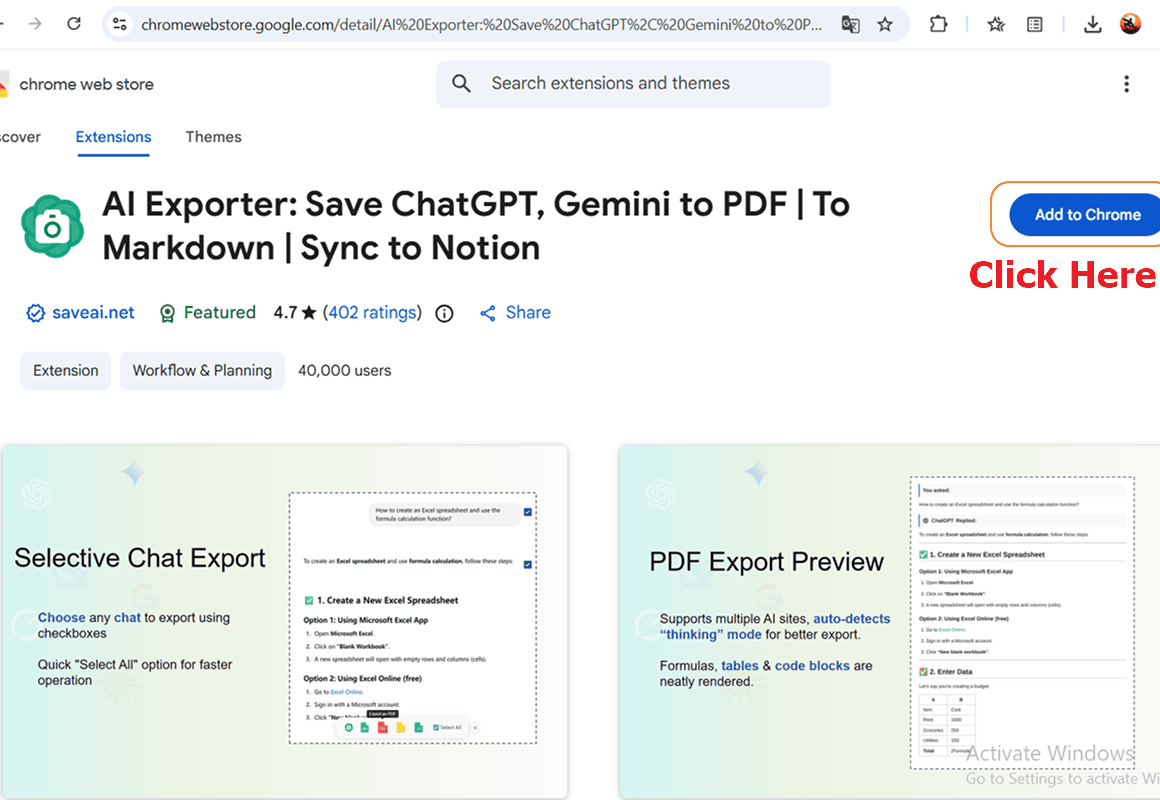The image size is (1160, 800).
Task: Open the reading list icon
Action: (x=1035, y=24)
